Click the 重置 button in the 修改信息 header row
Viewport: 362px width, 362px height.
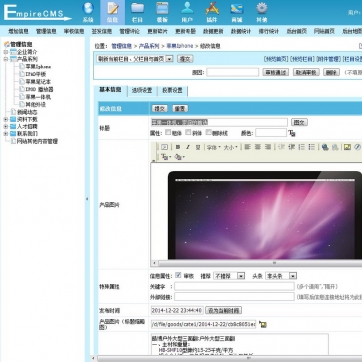(x=180, y=108)
